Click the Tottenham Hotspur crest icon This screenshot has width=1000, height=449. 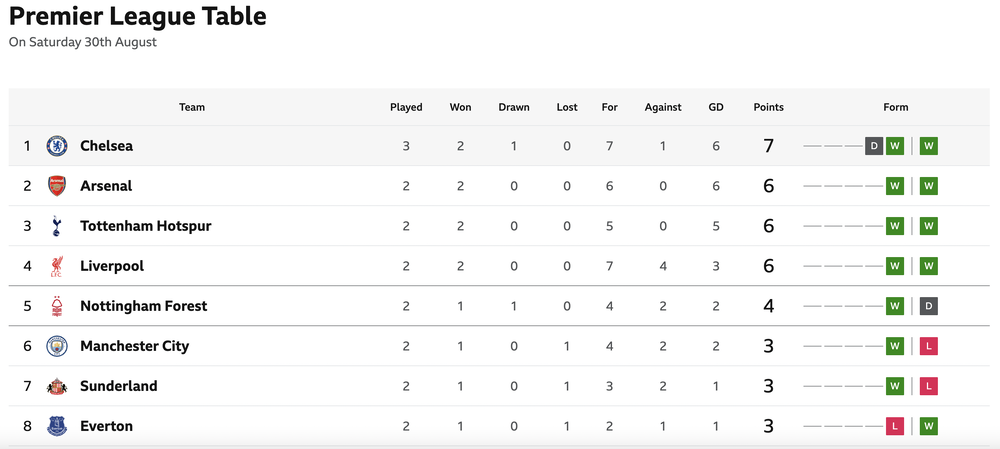pos(57,226)
